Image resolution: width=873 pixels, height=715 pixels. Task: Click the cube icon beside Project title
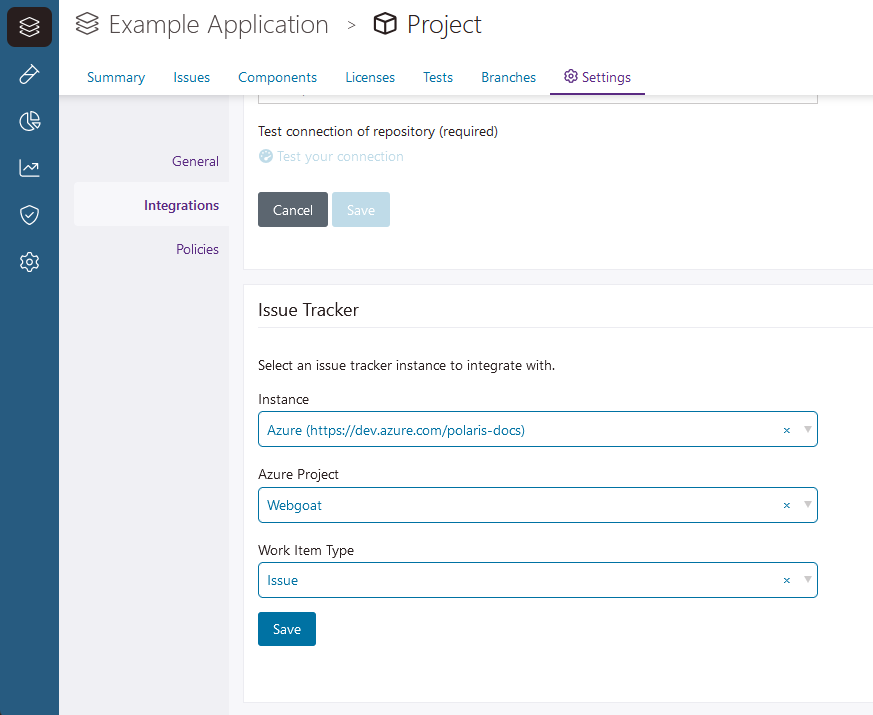[385, 24]
